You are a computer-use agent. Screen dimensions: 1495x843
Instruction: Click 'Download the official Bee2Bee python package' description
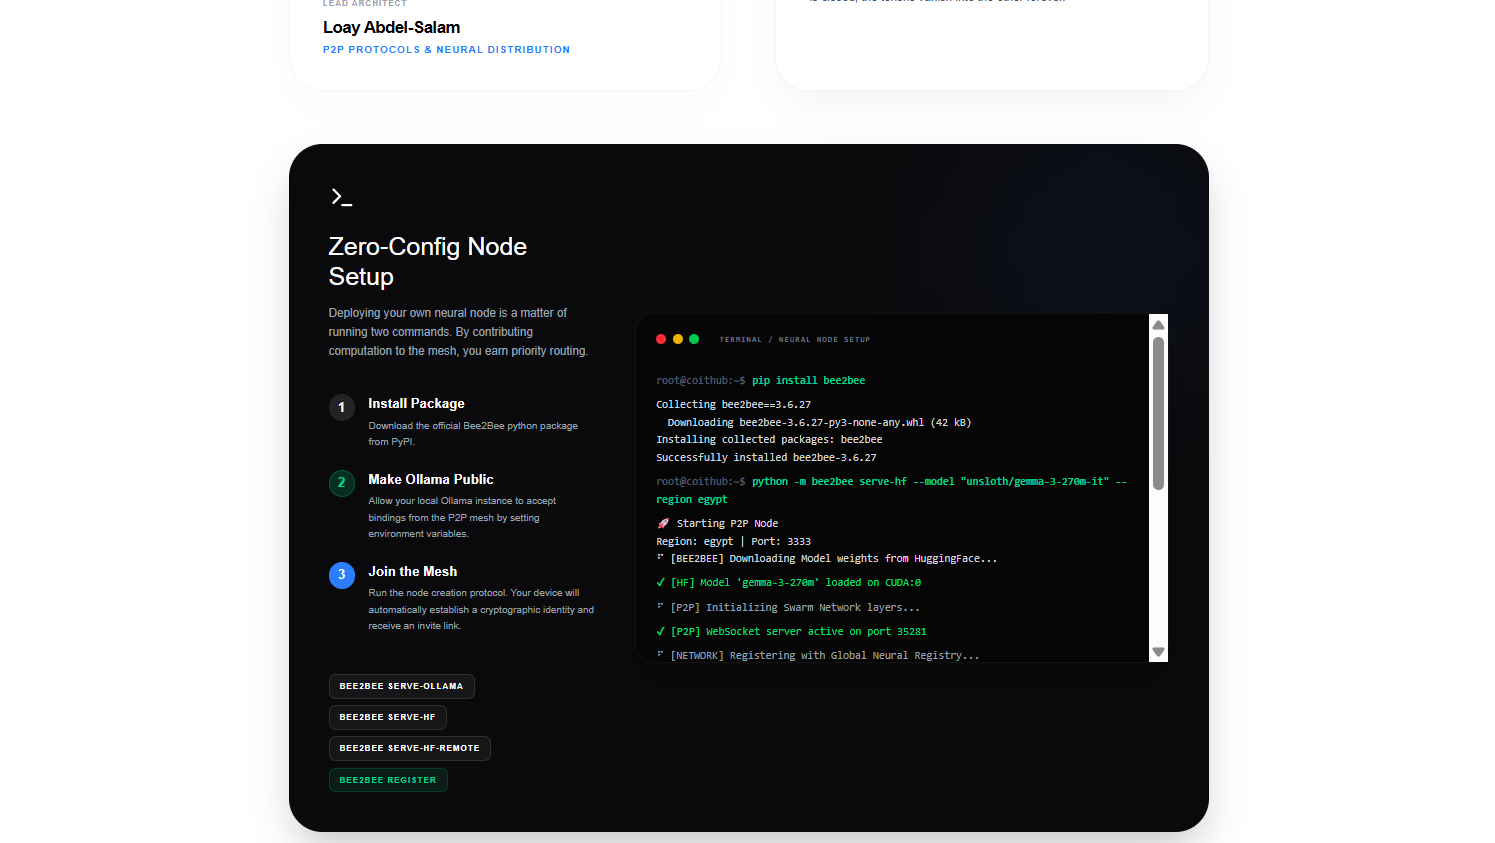pos(473,434)
